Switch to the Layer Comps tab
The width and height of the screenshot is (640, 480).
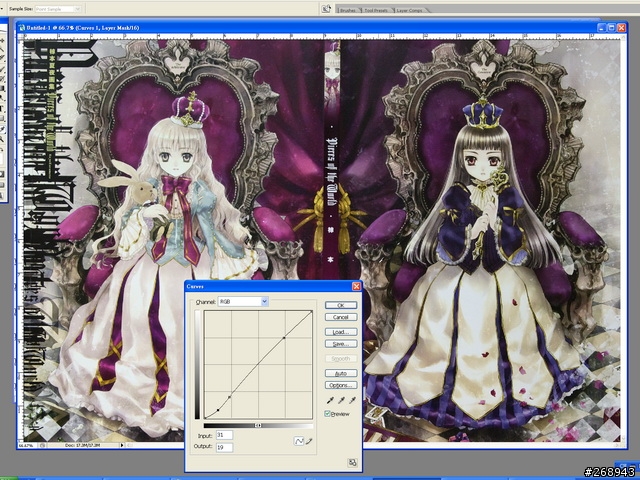tap(409, 10)
